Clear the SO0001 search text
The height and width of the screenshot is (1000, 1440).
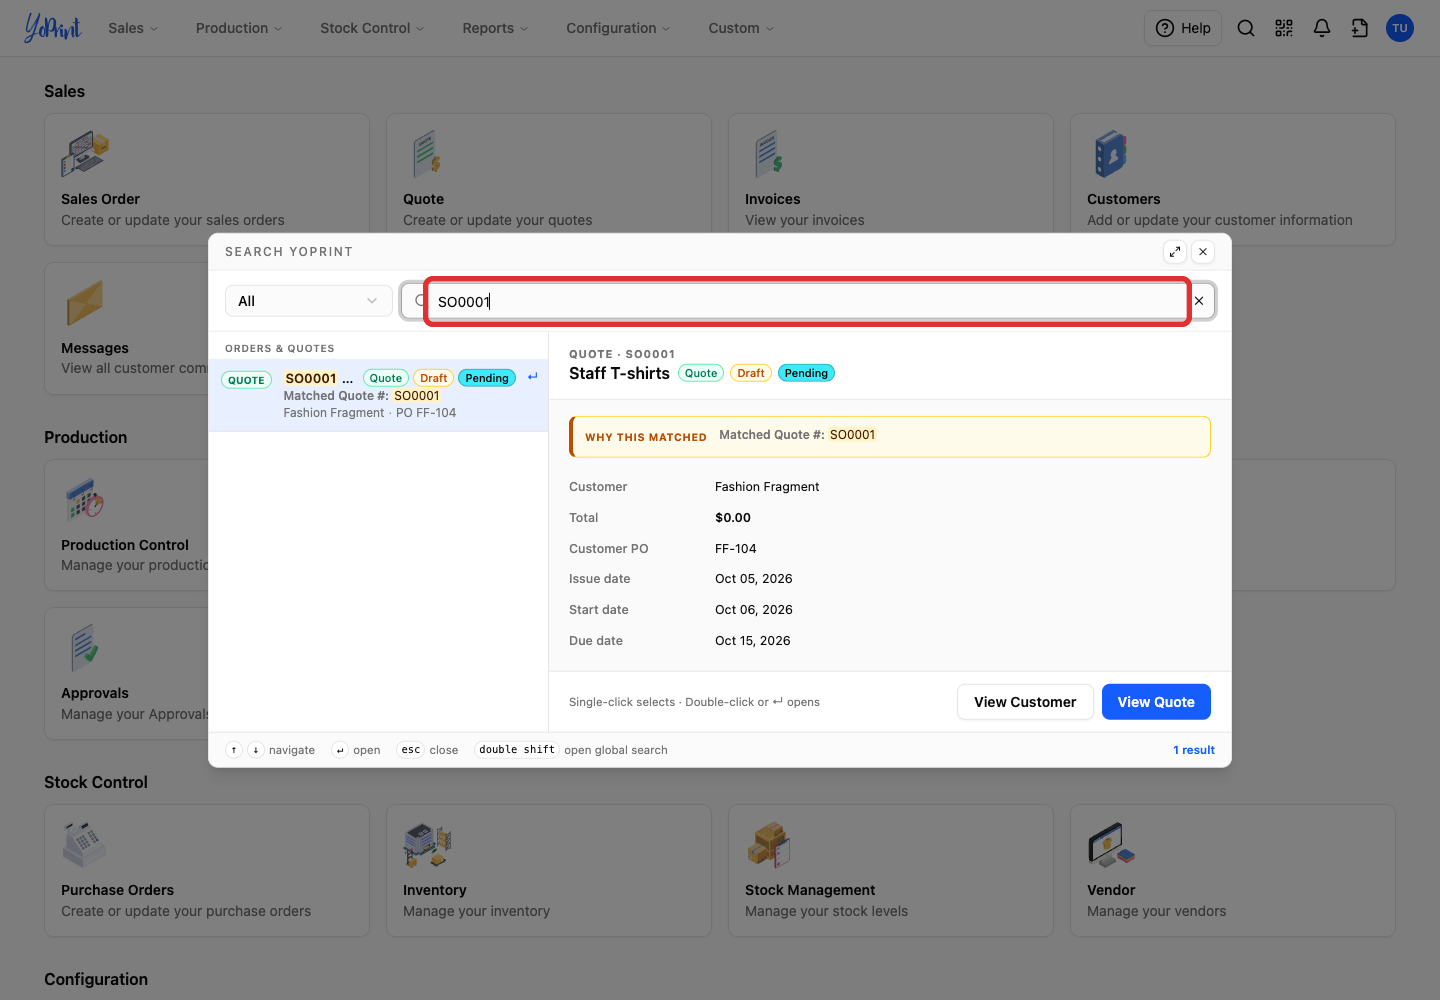(x=1199, y=301)
